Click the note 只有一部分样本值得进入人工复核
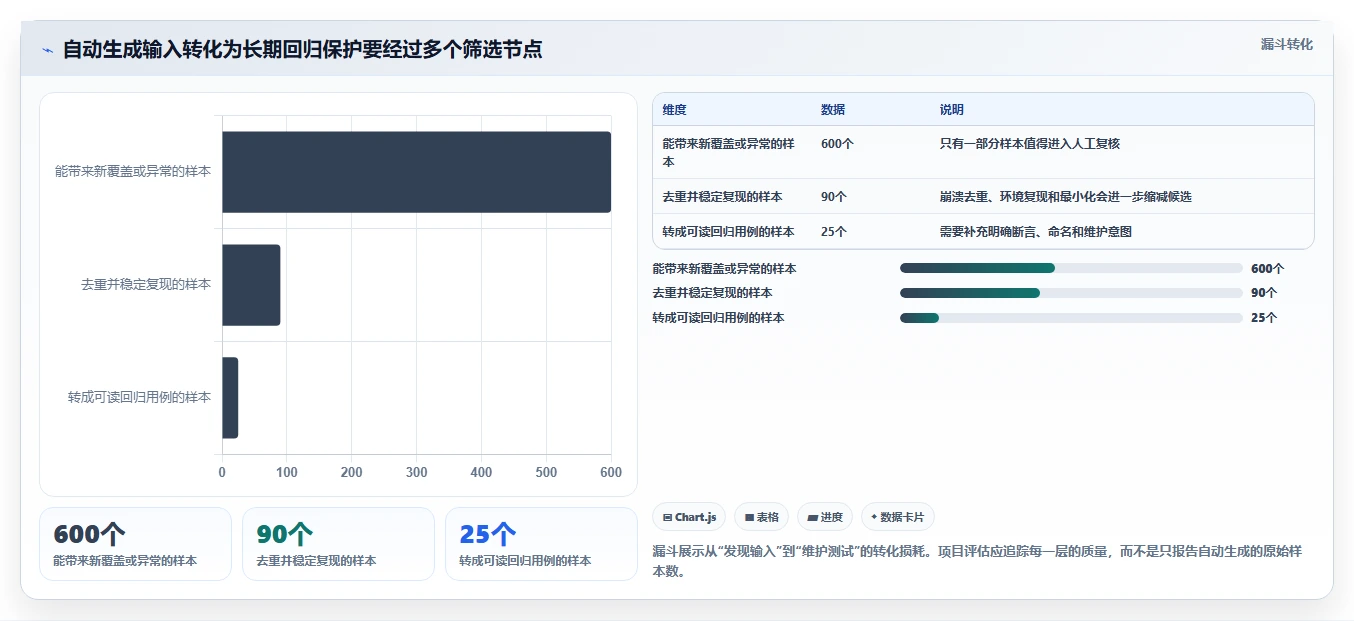1354x621 pixels. [1030, 144]
